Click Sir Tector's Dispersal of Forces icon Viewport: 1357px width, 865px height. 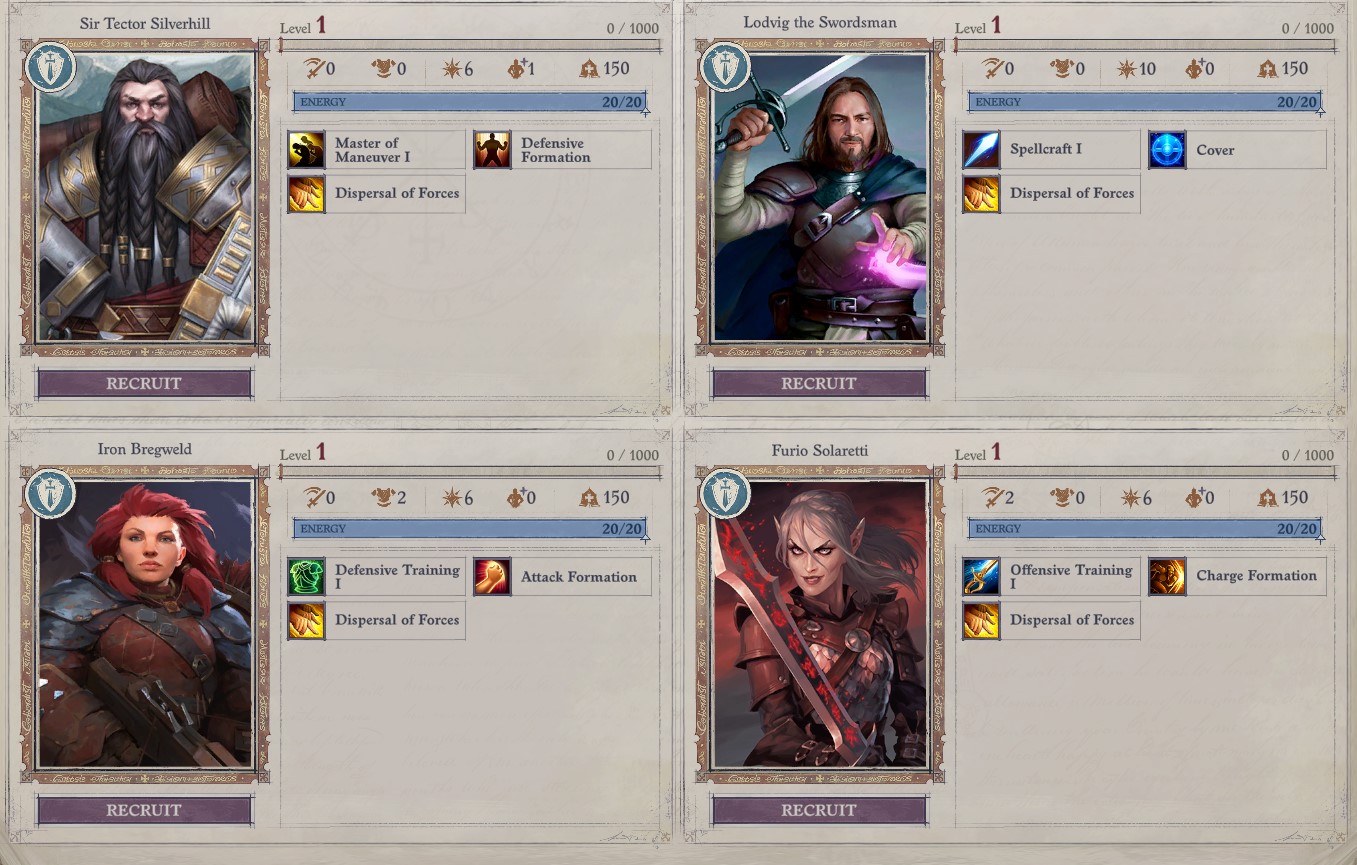tap(306, 194)
